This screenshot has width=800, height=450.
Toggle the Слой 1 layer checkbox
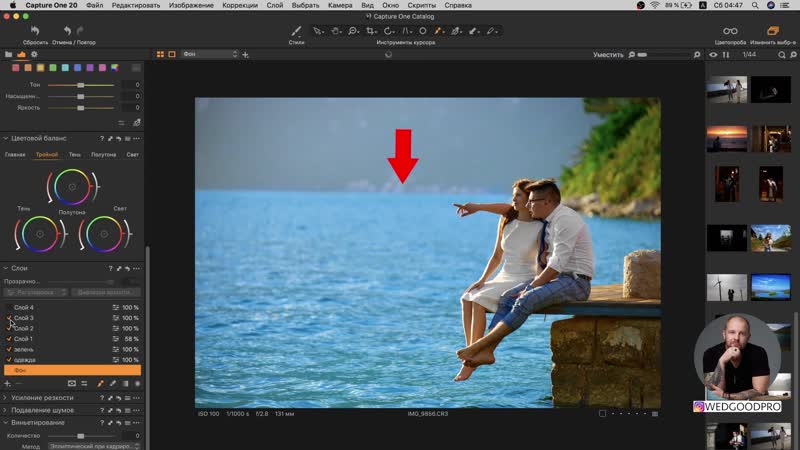pyautogui.click(x=9, y=339)
